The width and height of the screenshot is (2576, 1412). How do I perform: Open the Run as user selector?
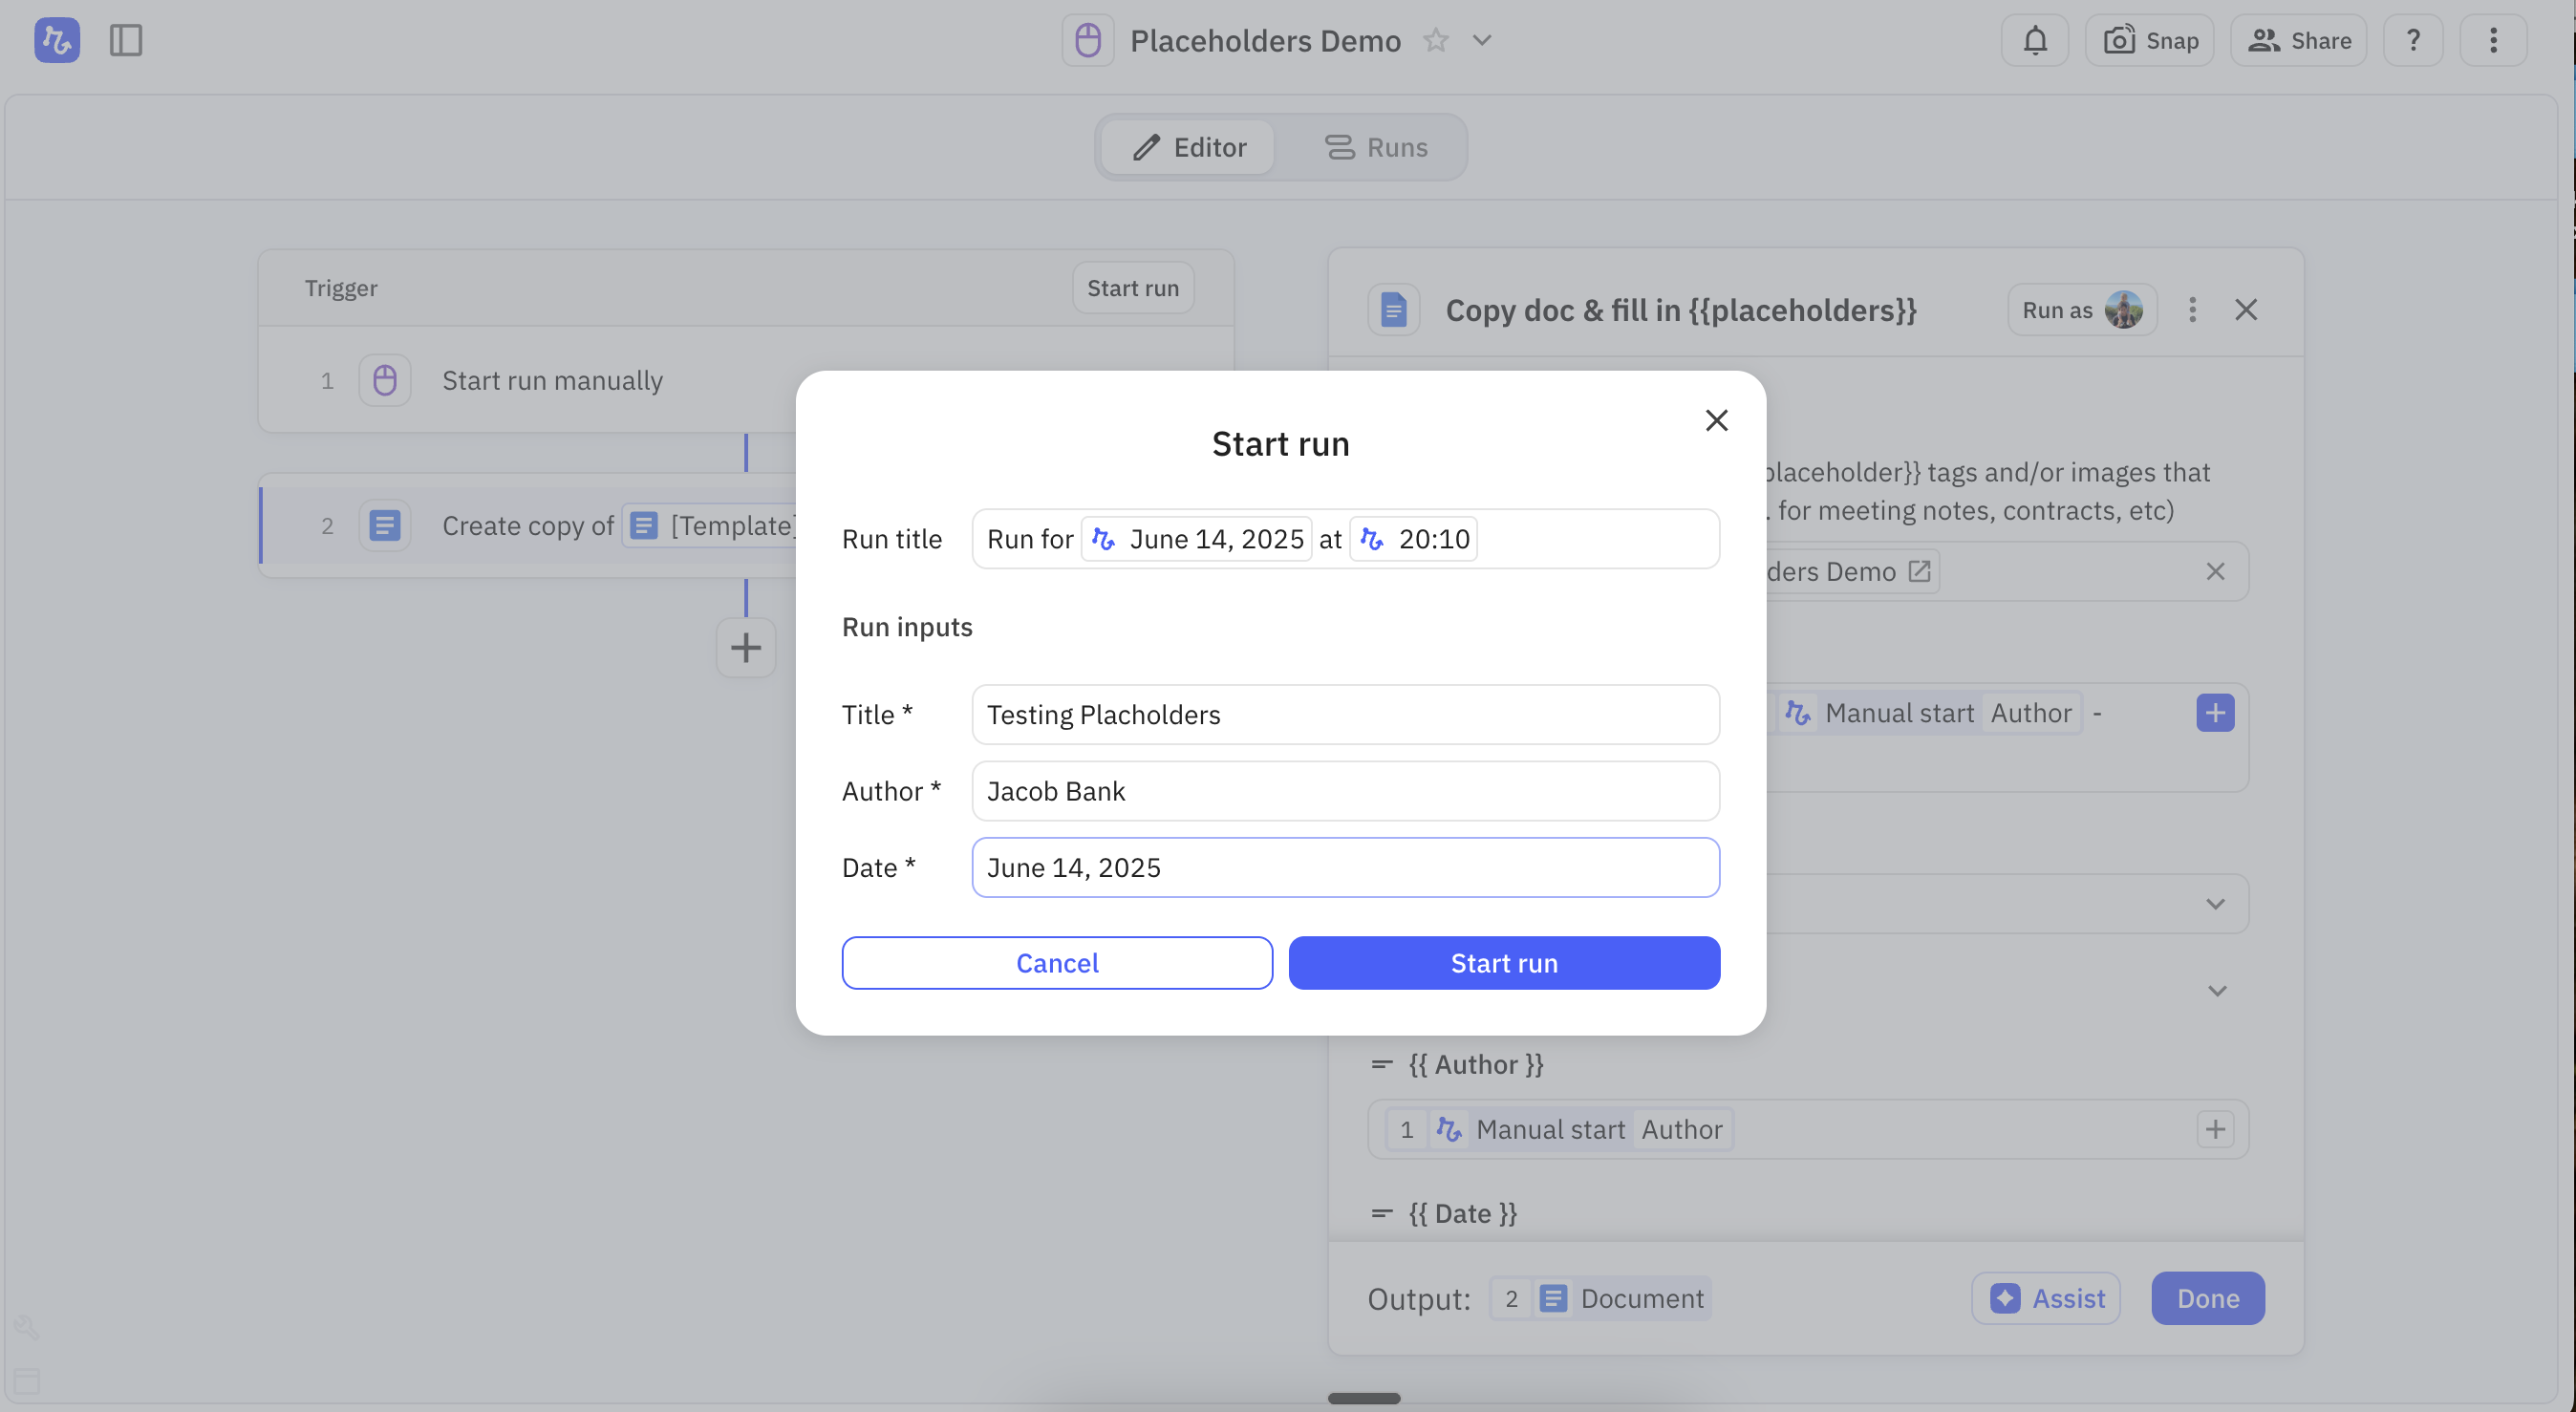point(2081,310)
